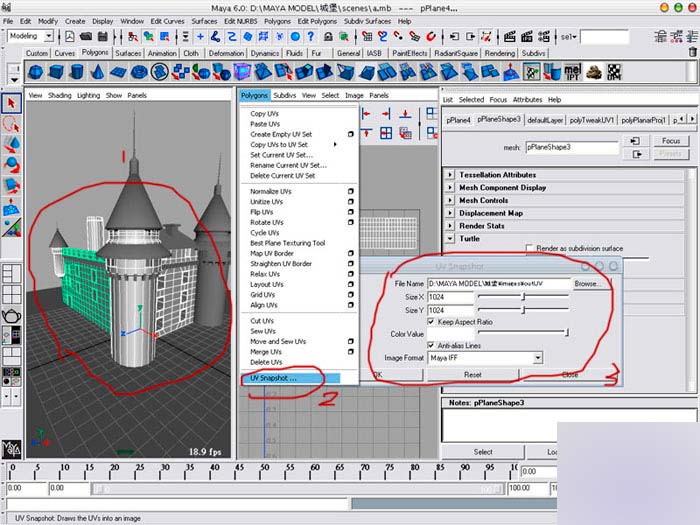Click the IPR render clapperboard icon
700x525 pixels.
tap(527, 37)
